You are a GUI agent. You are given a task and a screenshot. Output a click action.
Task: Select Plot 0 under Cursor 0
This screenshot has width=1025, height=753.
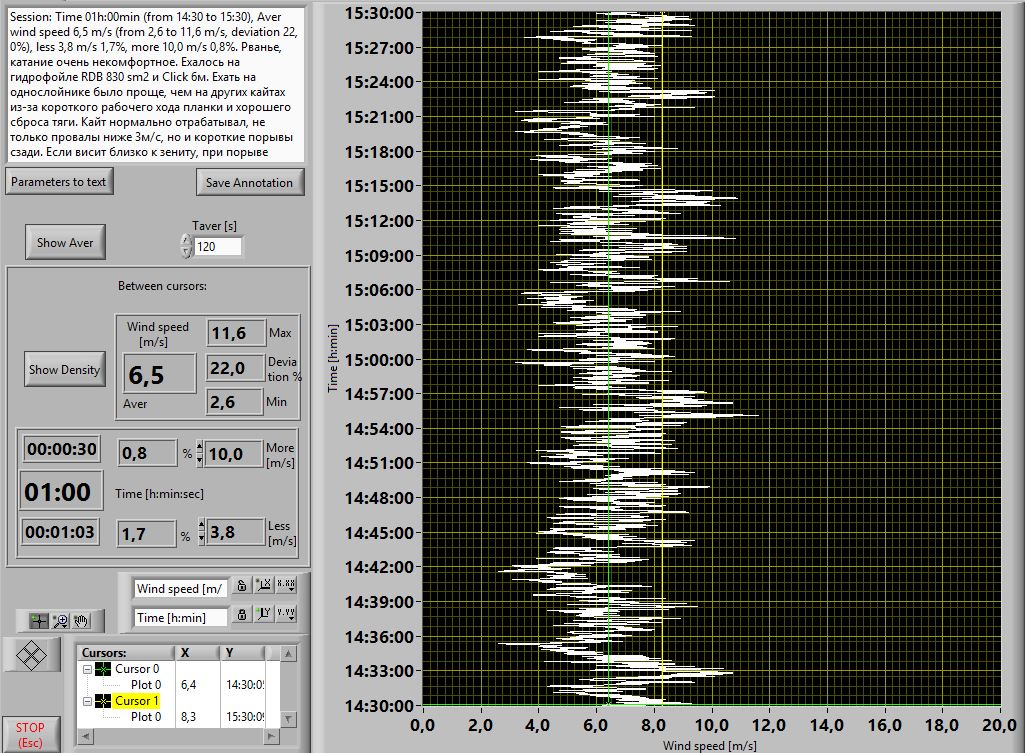(x=145, y=685)
